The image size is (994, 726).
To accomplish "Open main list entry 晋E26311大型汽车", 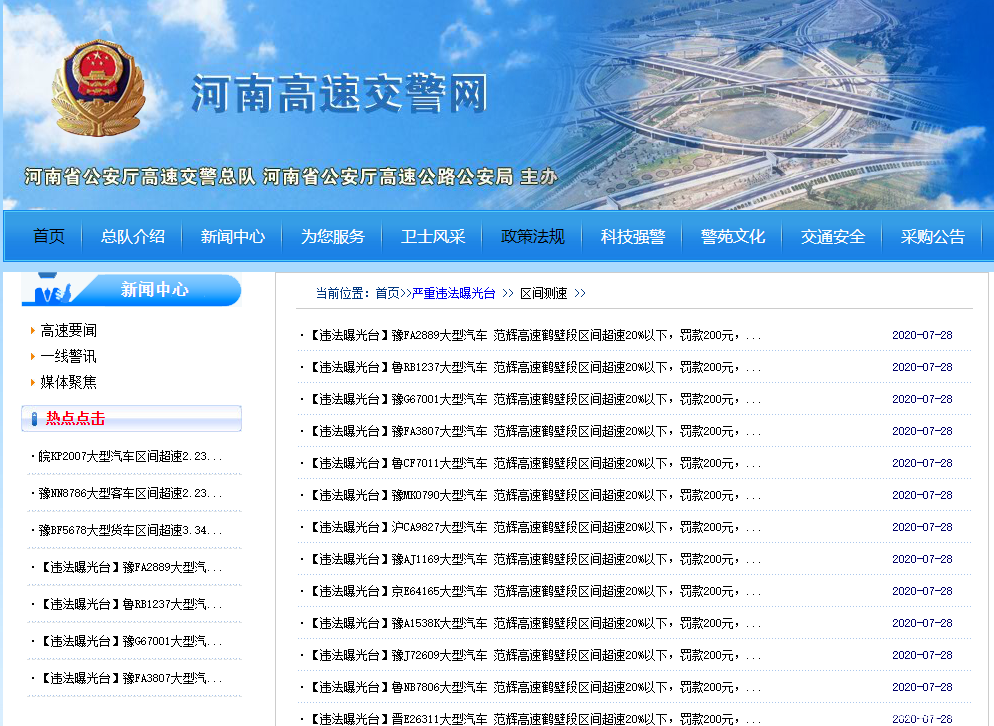I will 534,719.
